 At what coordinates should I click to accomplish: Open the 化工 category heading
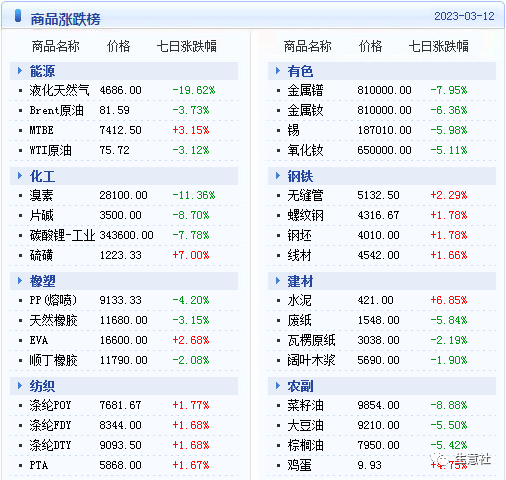coord(42,176)
